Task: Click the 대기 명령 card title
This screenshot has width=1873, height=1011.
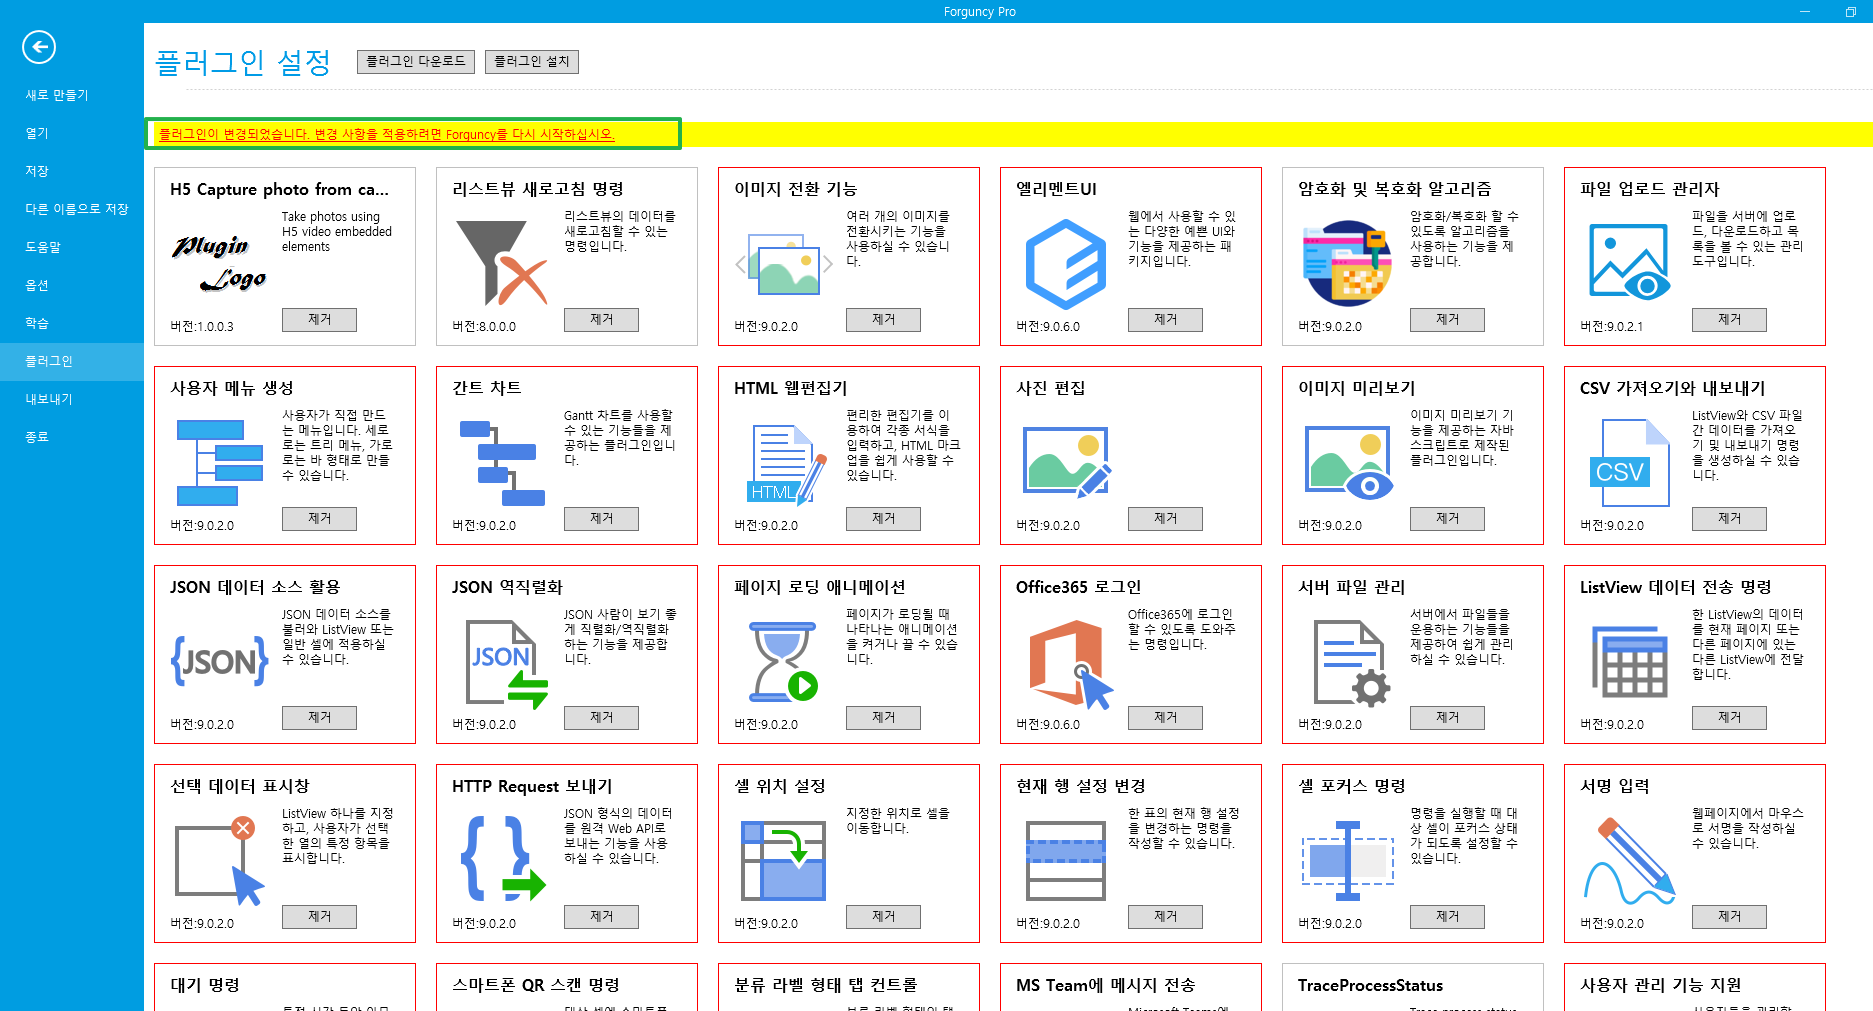Action: pos(205,985)
